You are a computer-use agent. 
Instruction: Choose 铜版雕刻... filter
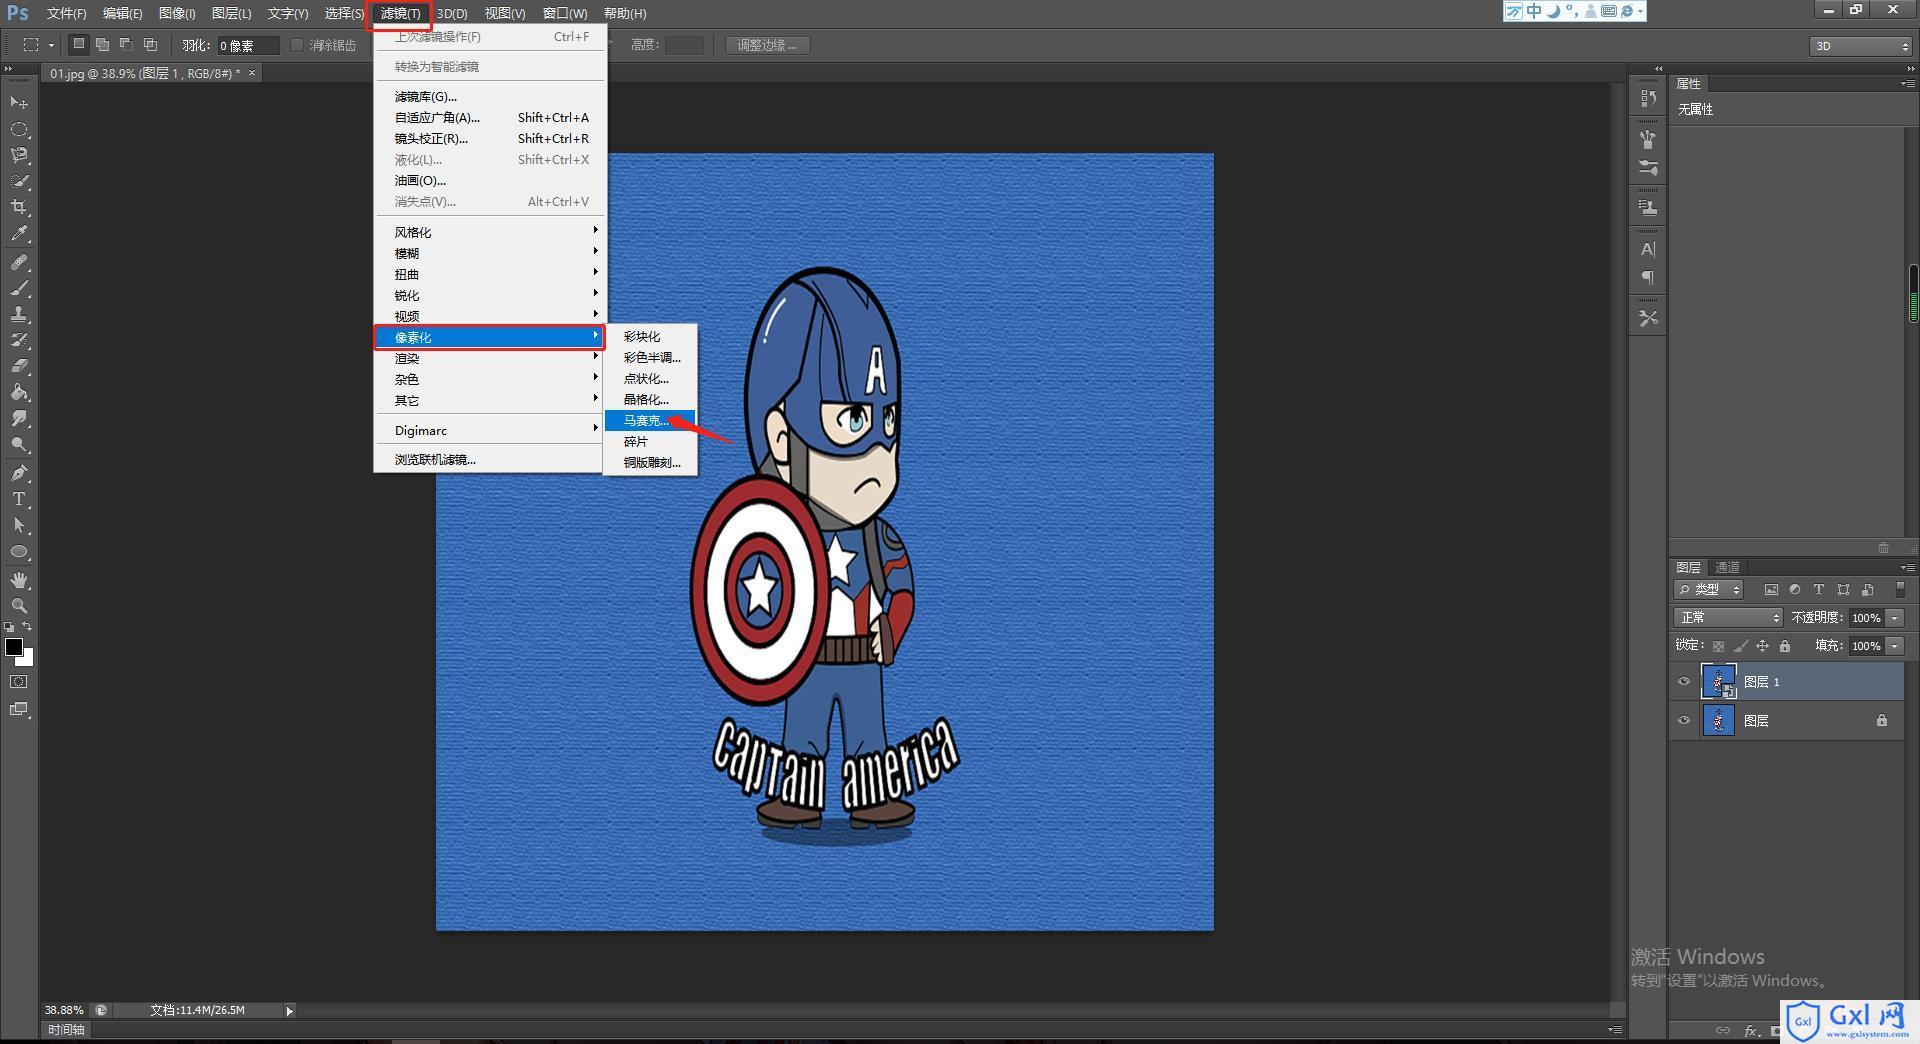point(650,462)
